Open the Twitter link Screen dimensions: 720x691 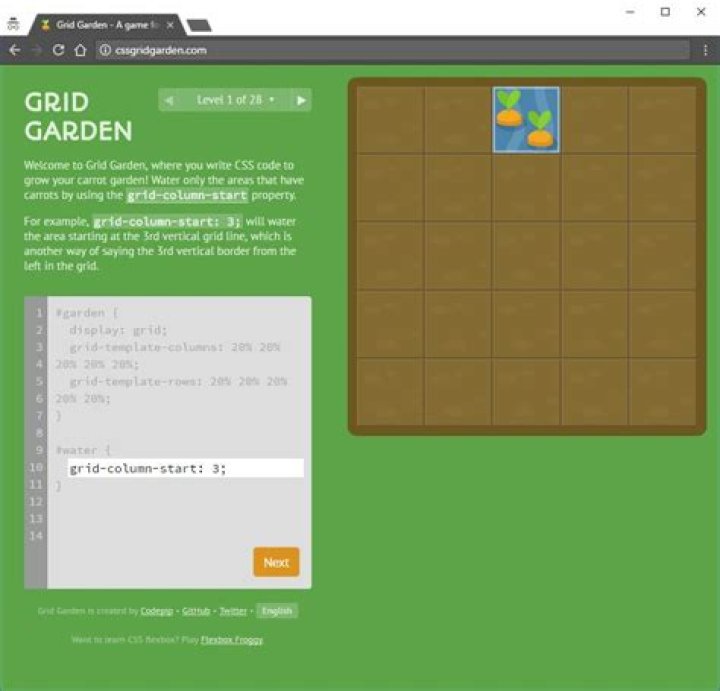[233, 610]
